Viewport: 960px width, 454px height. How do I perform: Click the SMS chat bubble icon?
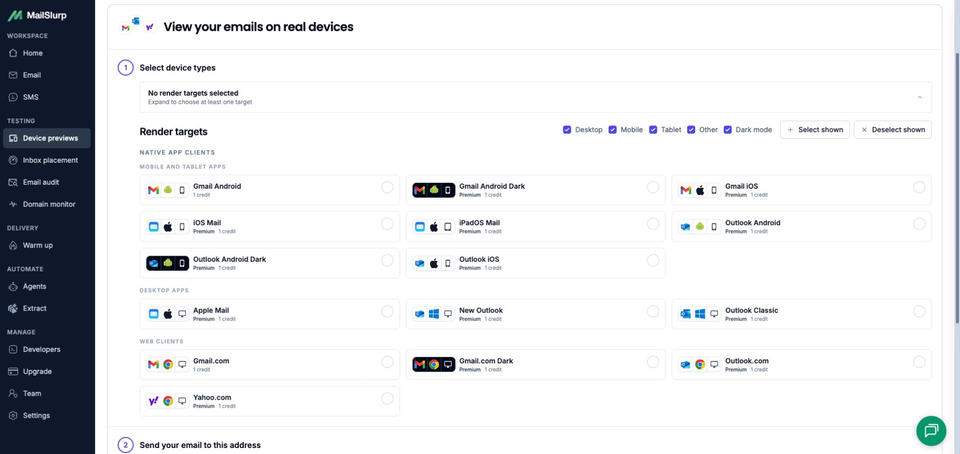click(13, 97)
